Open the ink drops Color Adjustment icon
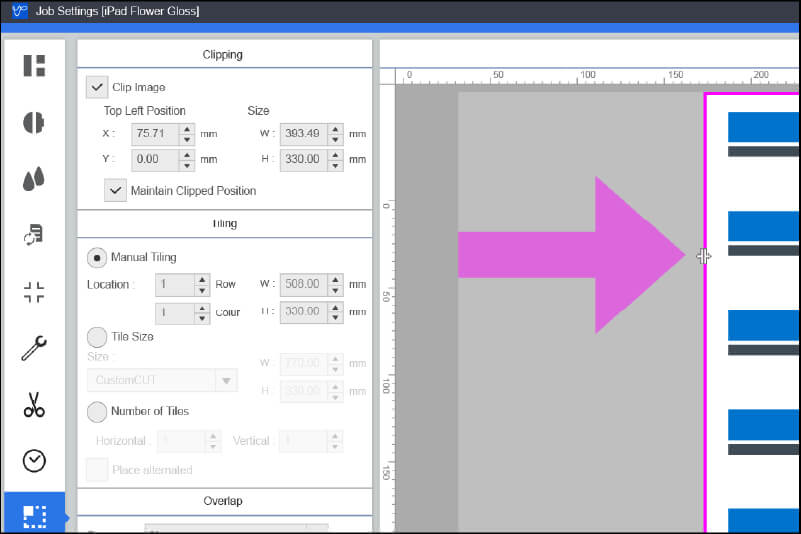The image size is (801, 534). pyautogui.click(x=34, y=179)
